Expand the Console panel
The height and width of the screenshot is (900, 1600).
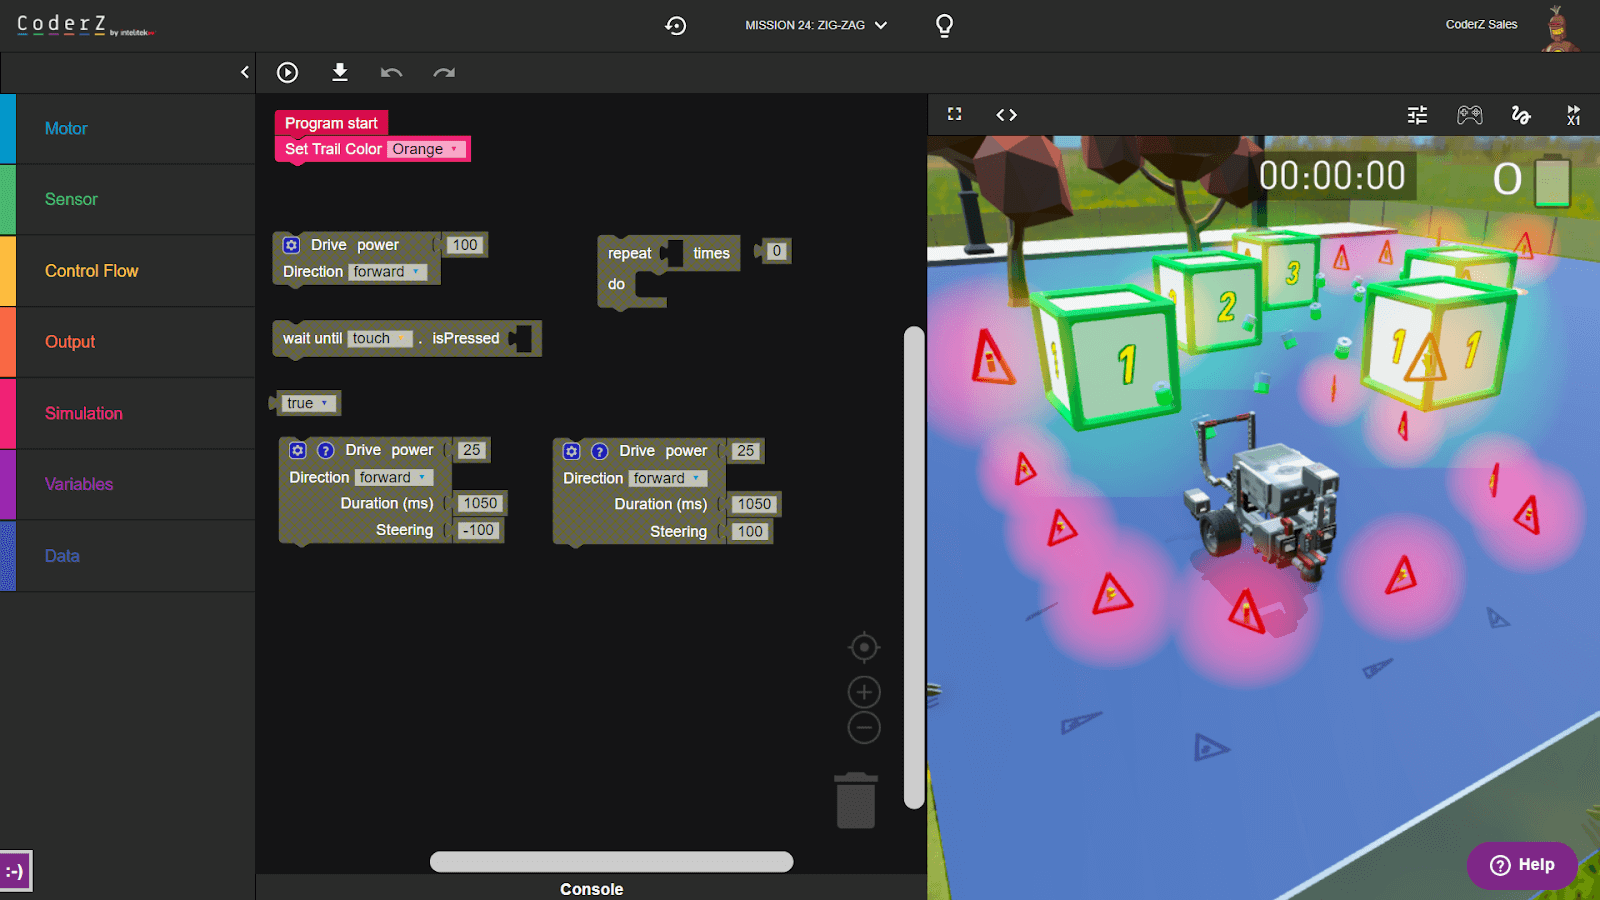click(x=591, y=888)
